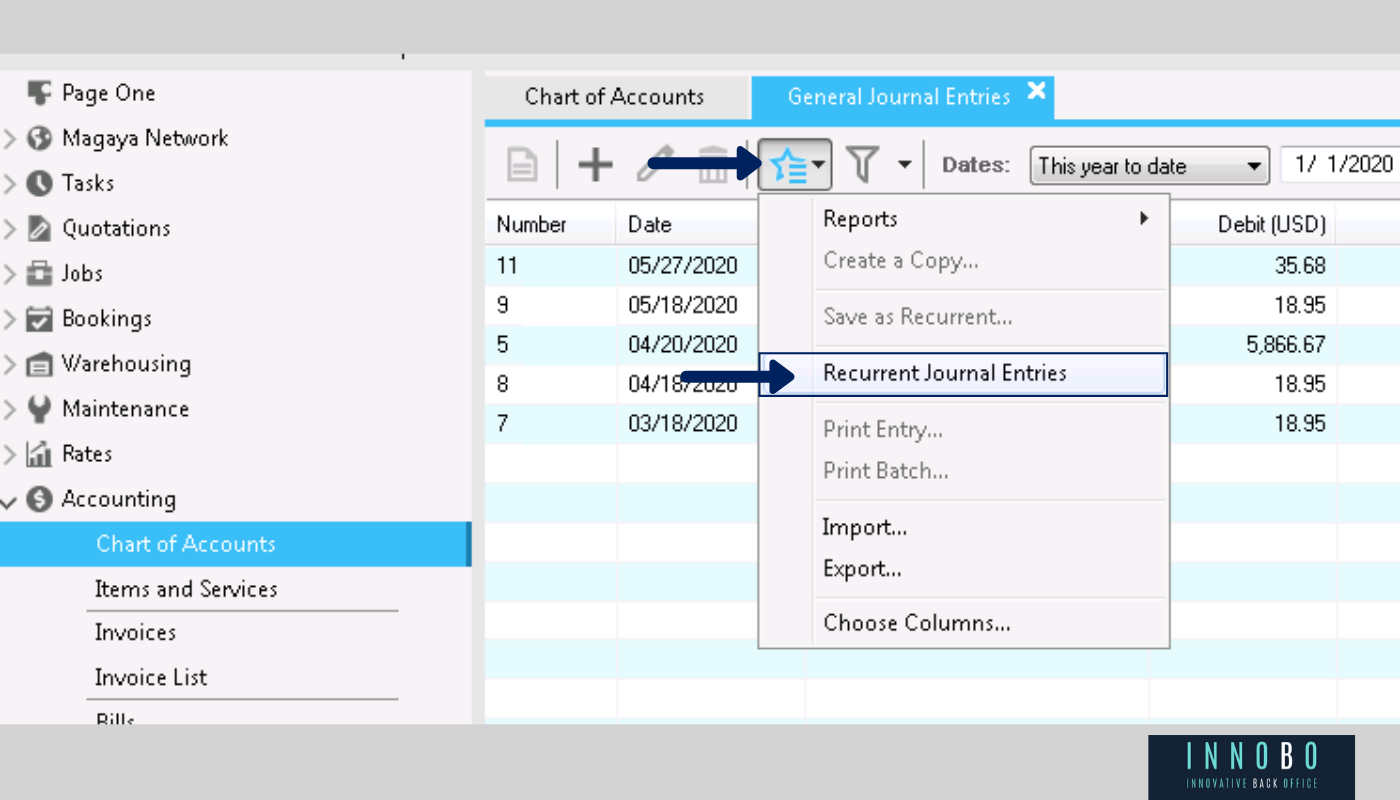Click the Page One label in sidebar
Viewport: 1400px width, 800px height.
[108, 93]
